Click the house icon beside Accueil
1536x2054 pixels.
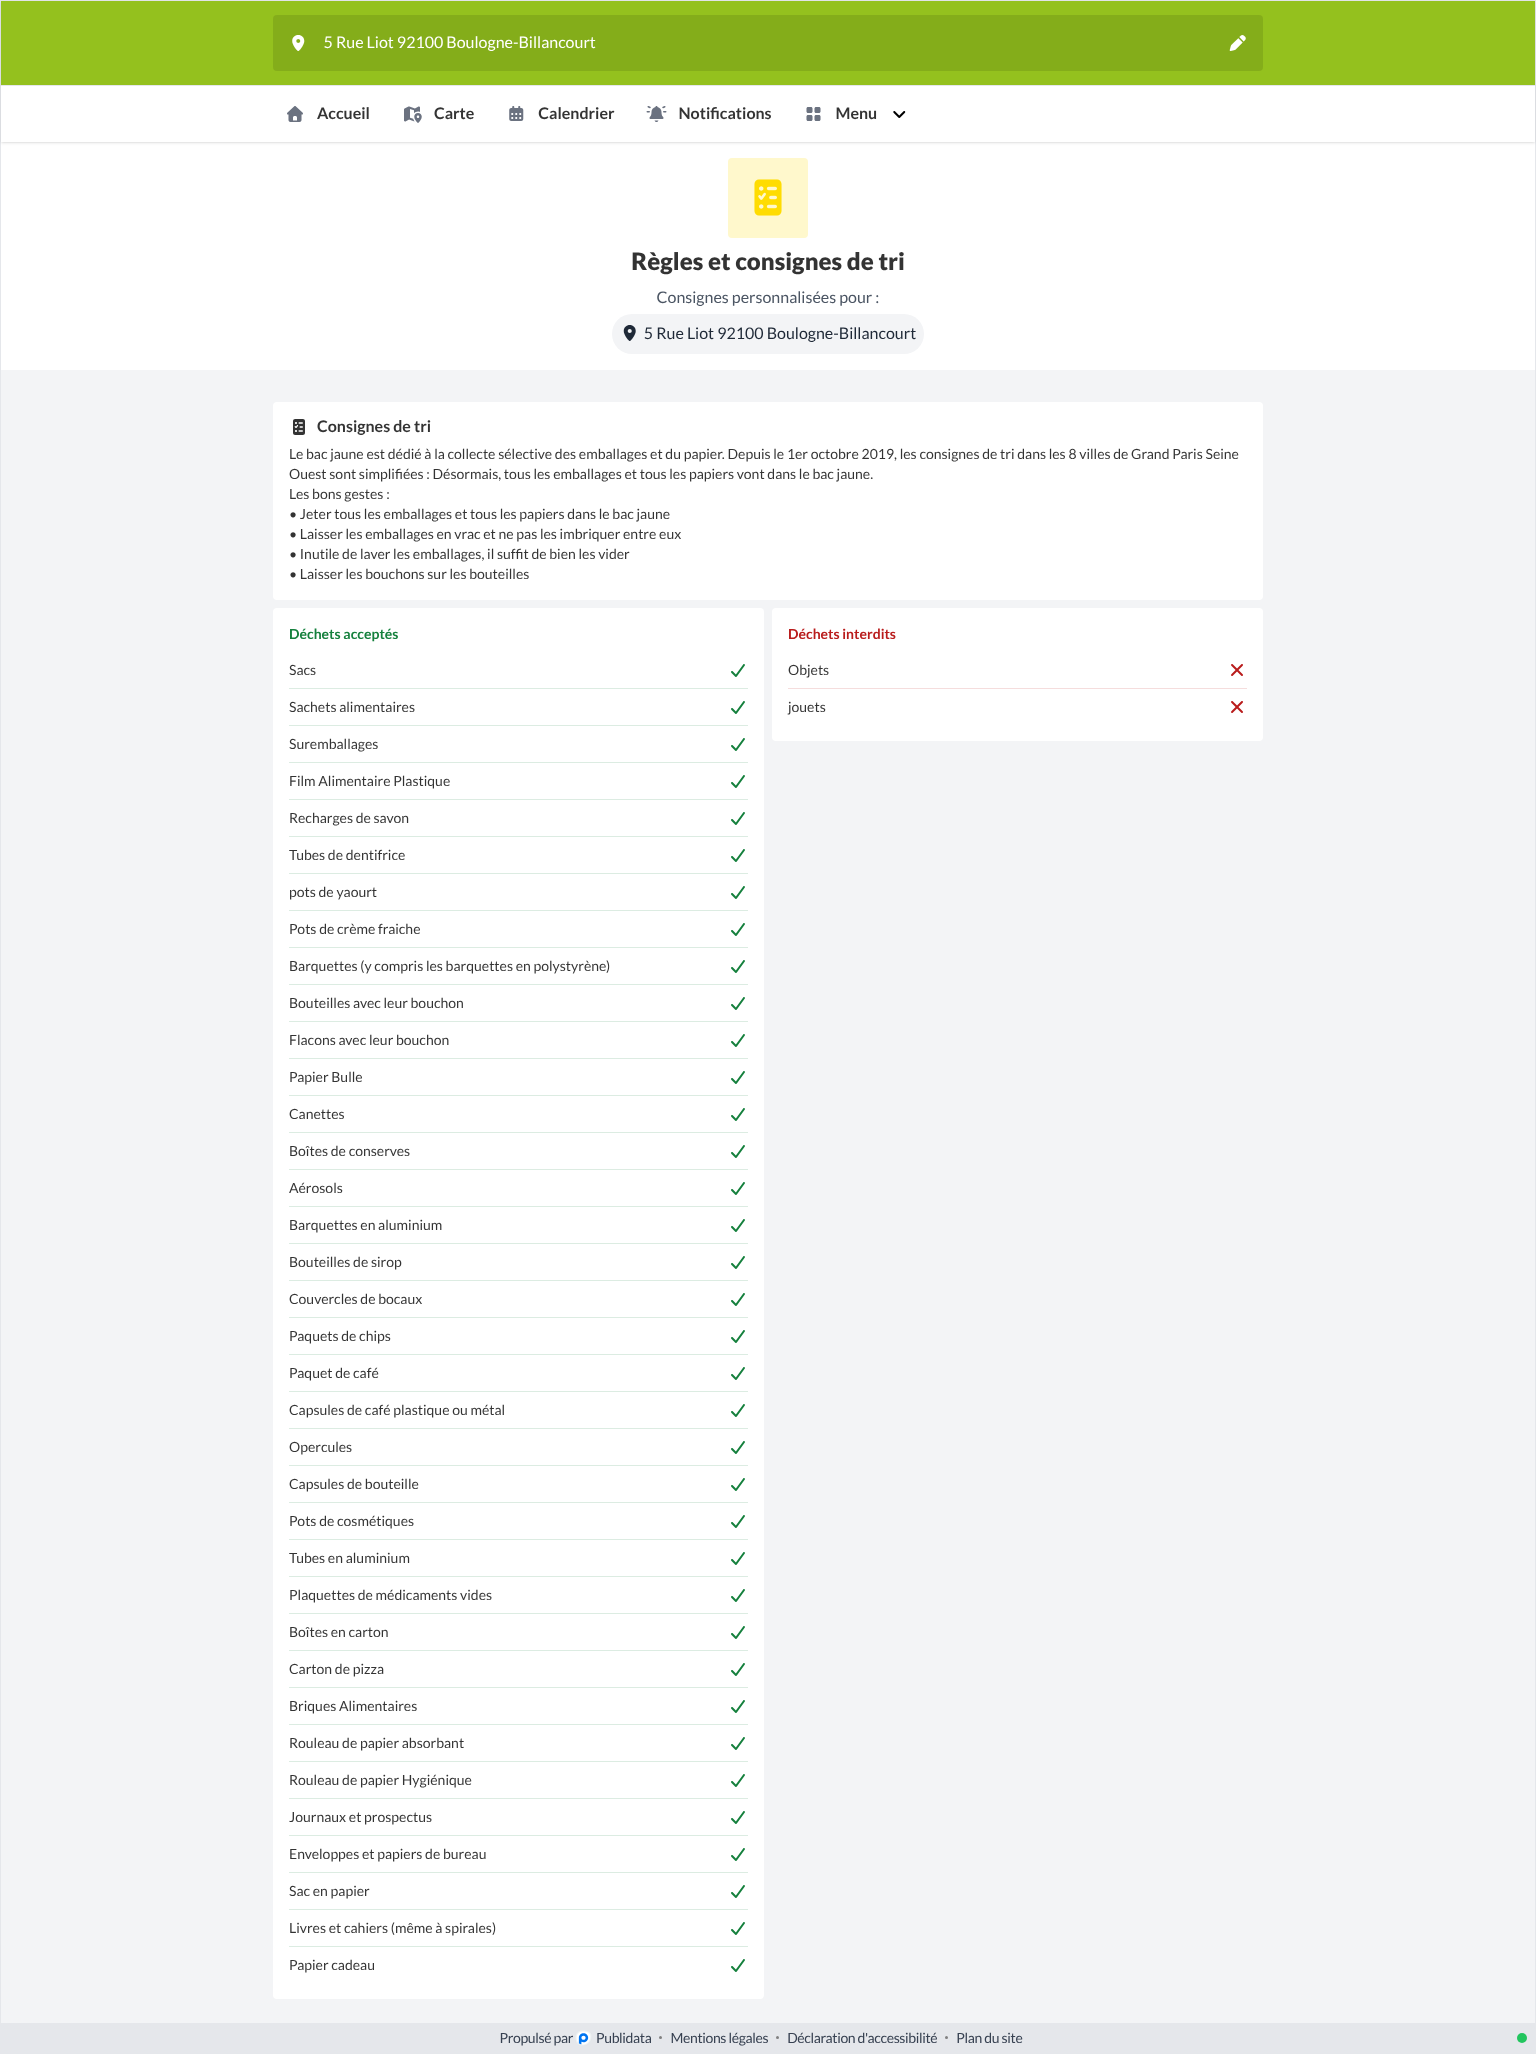[295, 114]
